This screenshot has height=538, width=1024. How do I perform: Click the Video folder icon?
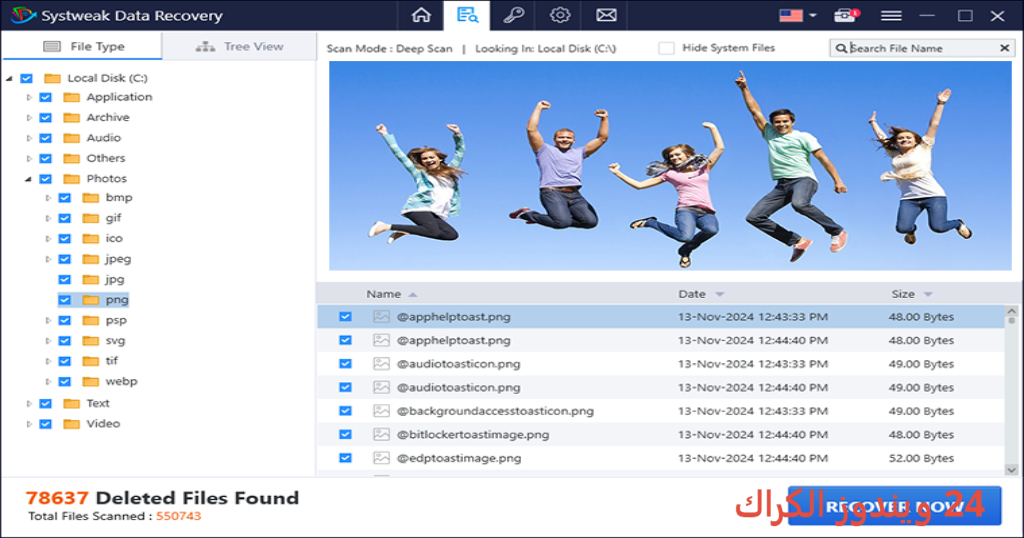click(71, 424)
